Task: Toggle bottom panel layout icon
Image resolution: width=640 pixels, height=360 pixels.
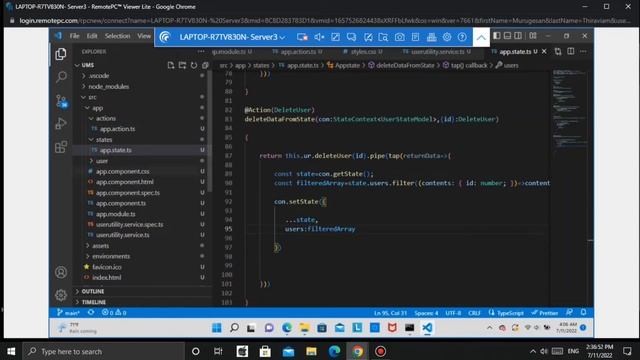Action: point(507,36)
